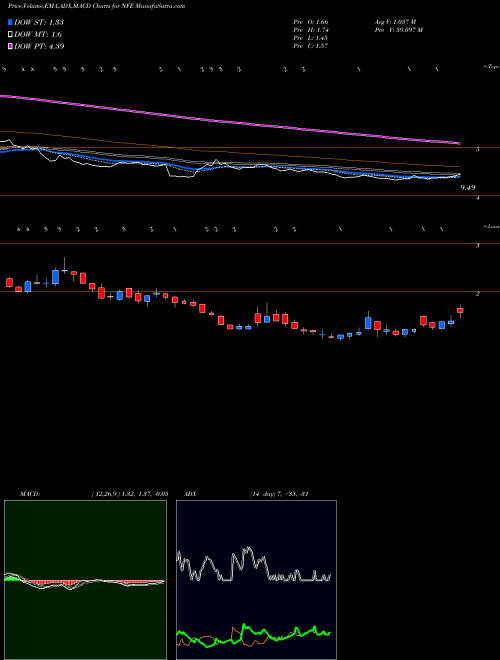Click the 'Pre O: 1.66' value
The width and height of the screenshot is (500, 660).
[311, 22]
